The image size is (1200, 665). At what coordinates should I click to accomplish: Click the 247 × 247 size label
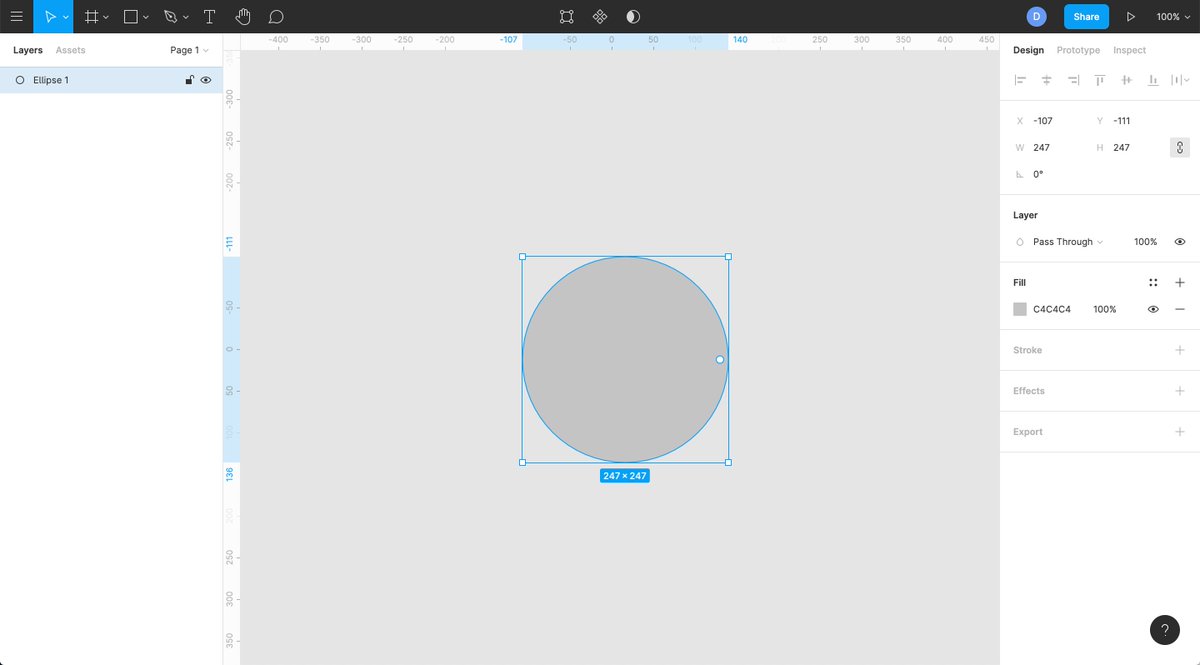pyautogui.click(x=625, y=476)
